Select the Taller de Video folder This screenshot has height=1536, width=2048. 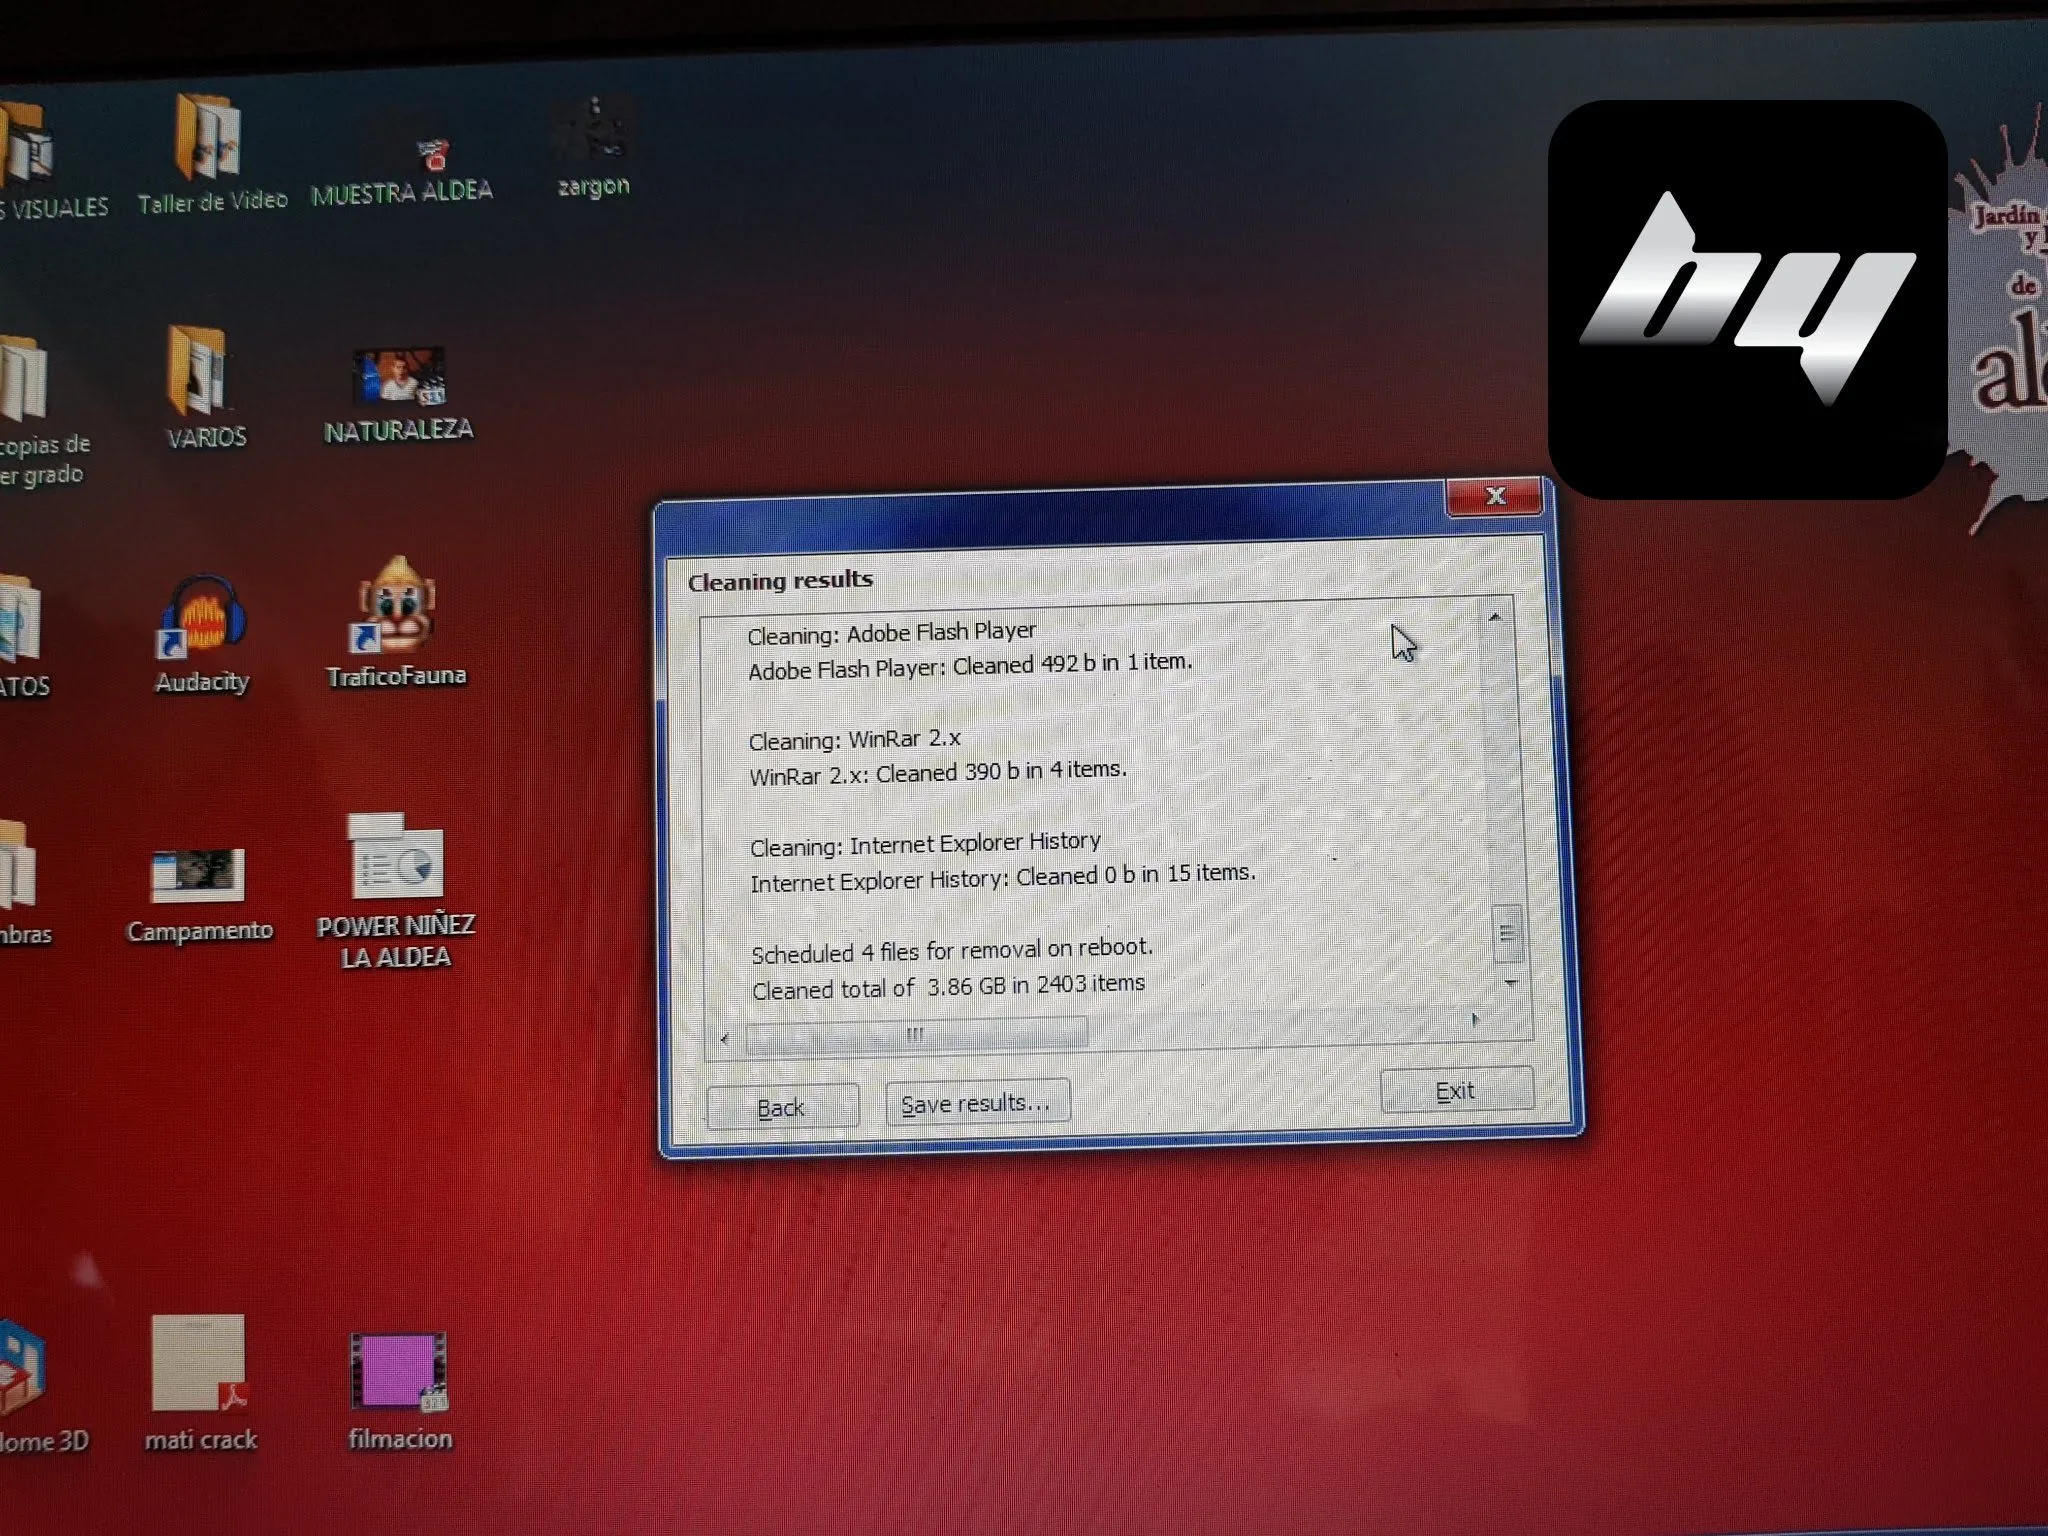tap(208, 140)
